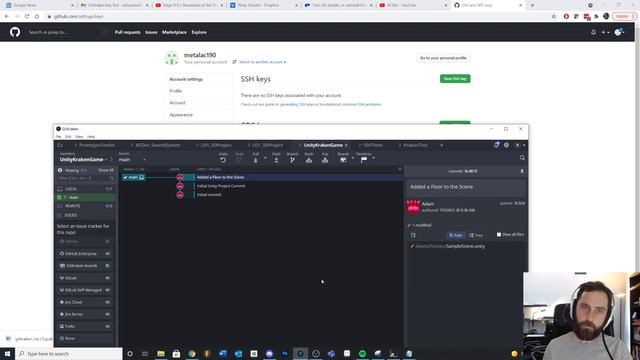Click the Windows taskbar search box
This screenshot has width=640, height=360.
coord(69,353)
